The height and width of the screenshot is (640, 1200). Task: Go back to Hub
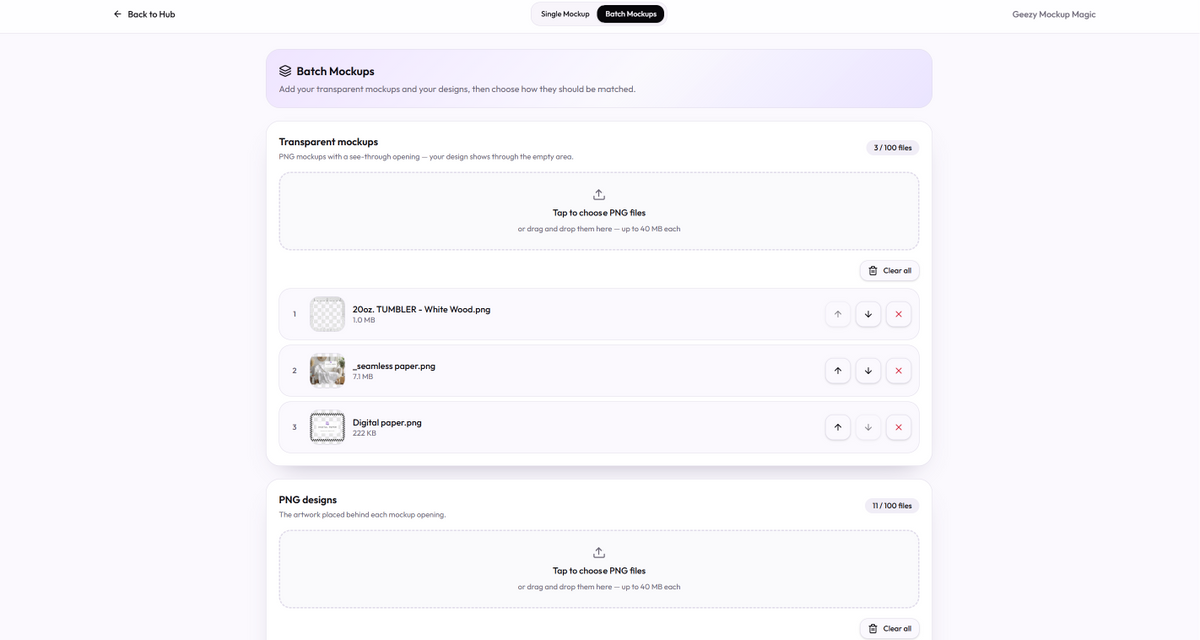144,14
